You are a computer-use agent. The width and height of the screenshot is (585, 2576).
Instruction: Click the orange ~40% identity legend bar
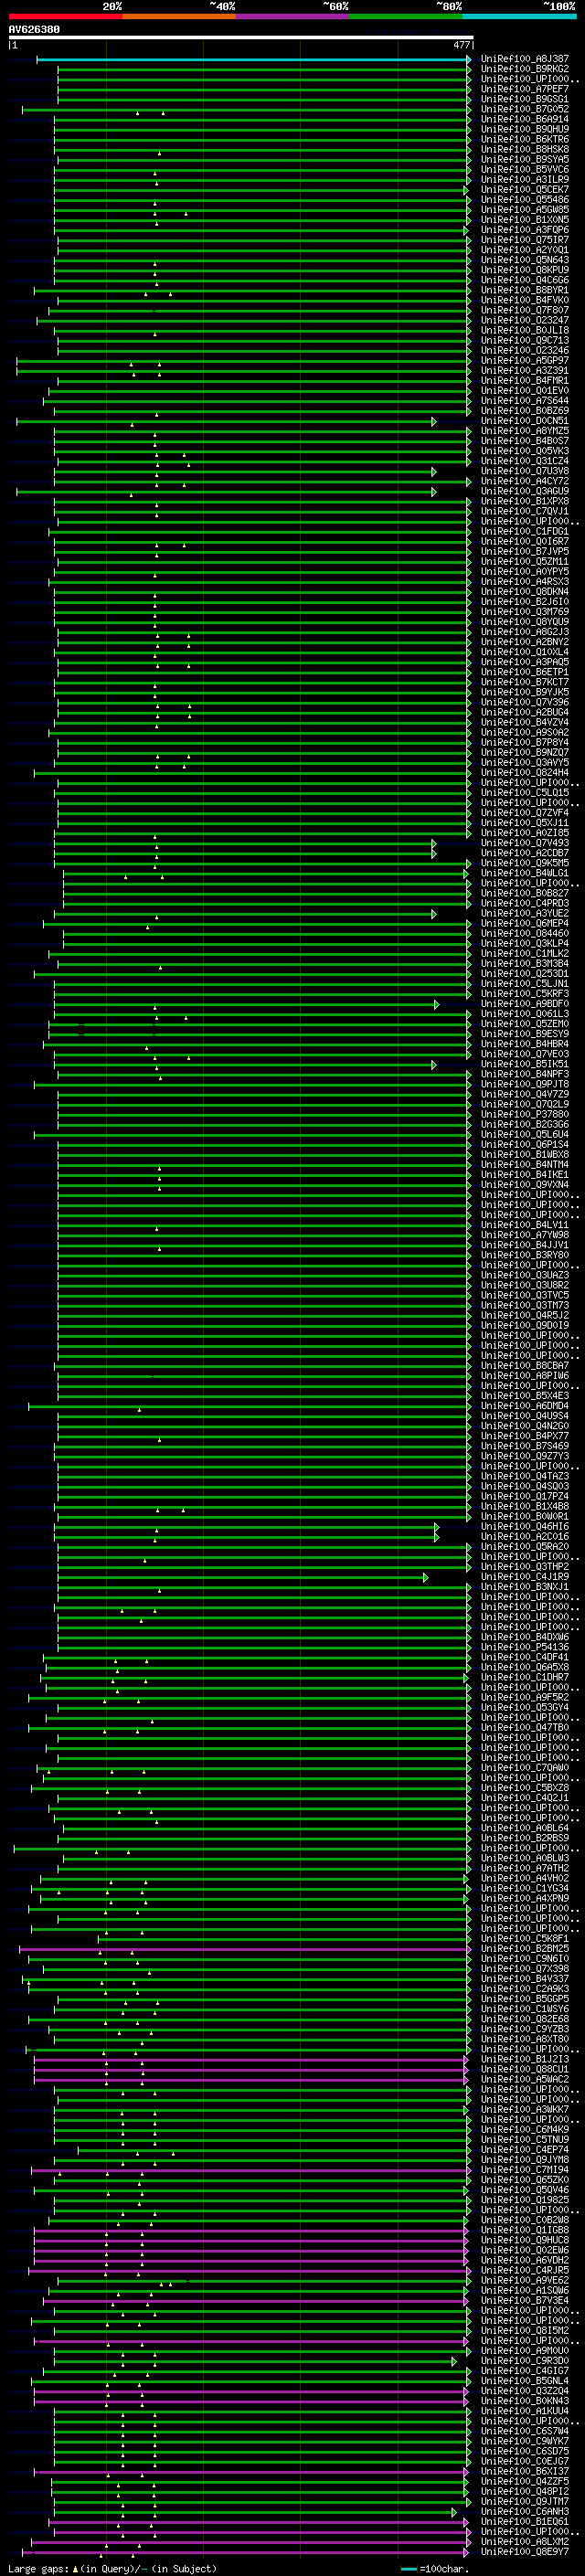pos(179,16)
